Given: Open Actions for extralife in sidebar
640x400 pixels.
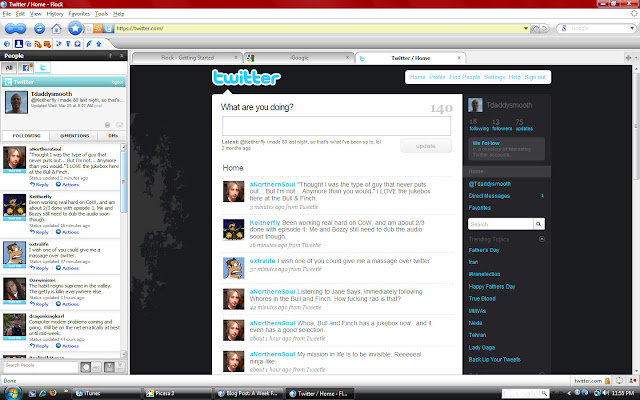Looking at the screenshot, I should (67, 268).
